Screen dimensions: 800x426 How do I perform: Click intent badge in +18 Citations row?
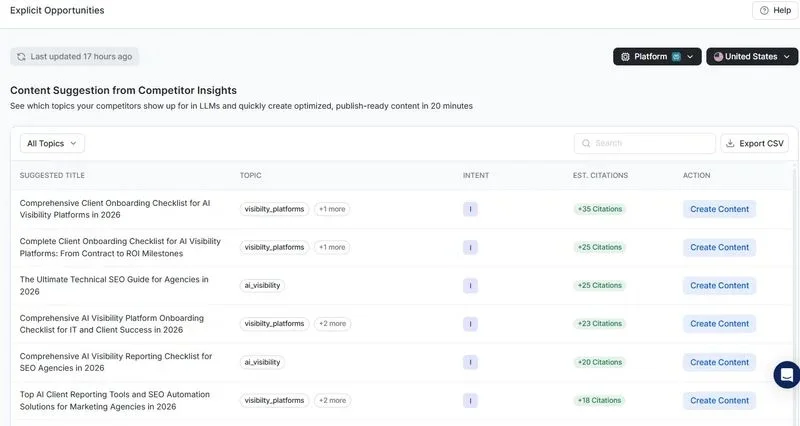click(x=470, y=400)
